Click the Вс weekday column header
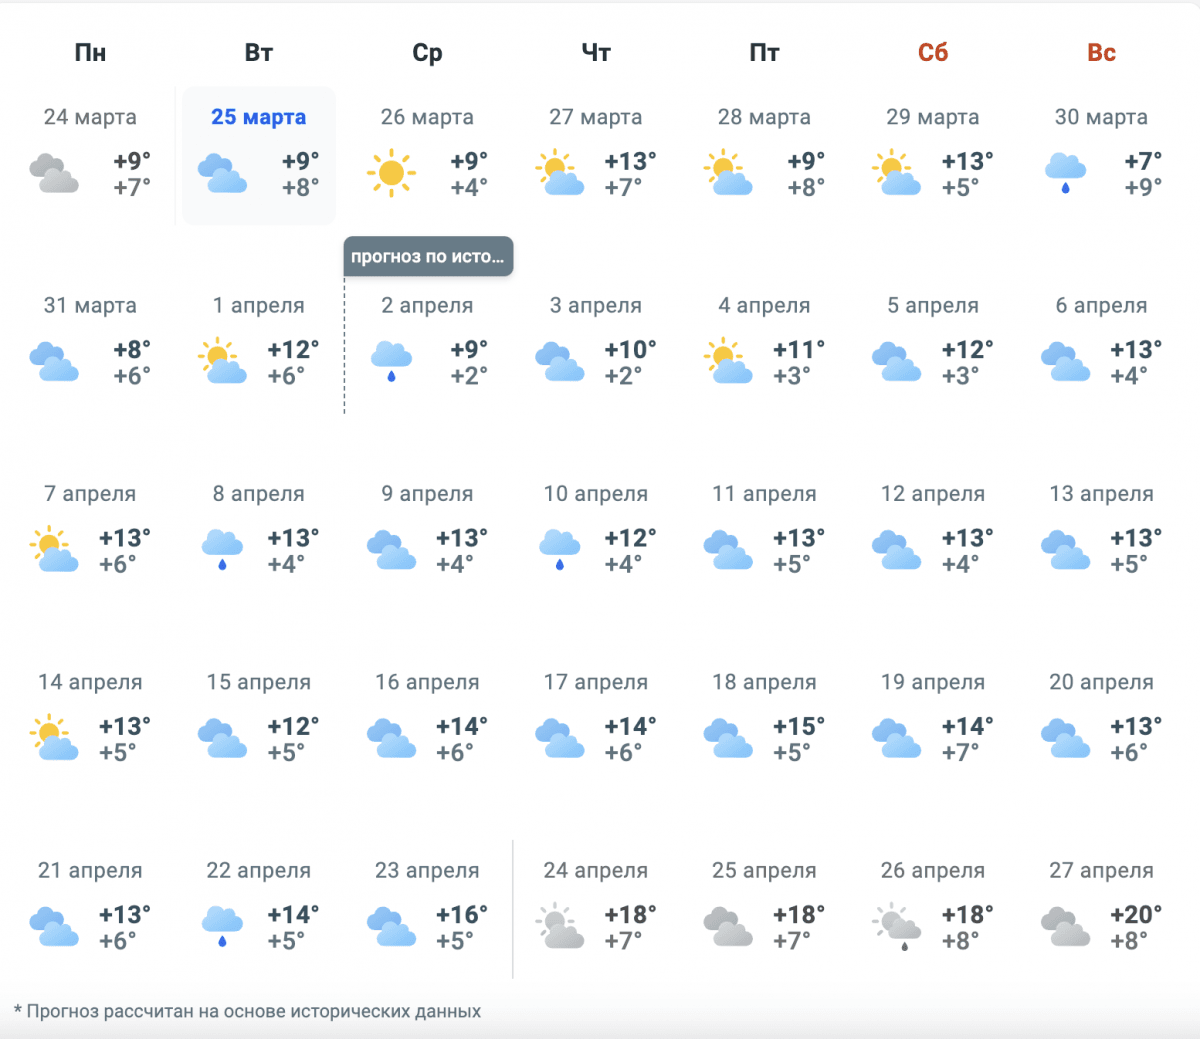The image size is (1200, 1039). [x=1101, y=53]
